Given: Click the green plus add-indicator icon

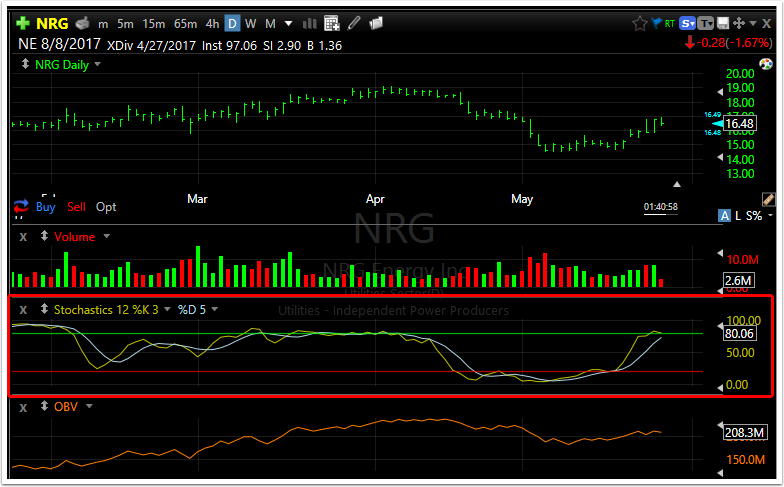Looking at the screenshot, I should [x=22, y=23].
